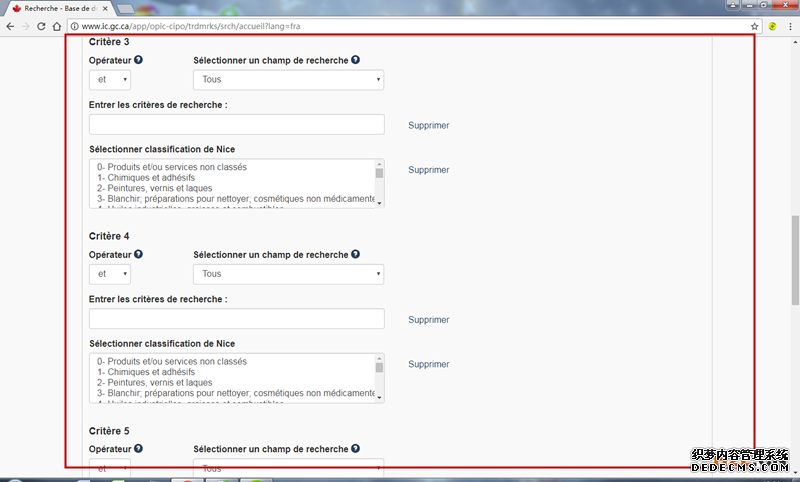
Task: Open the Chrome menu icon
Action: 788,25
